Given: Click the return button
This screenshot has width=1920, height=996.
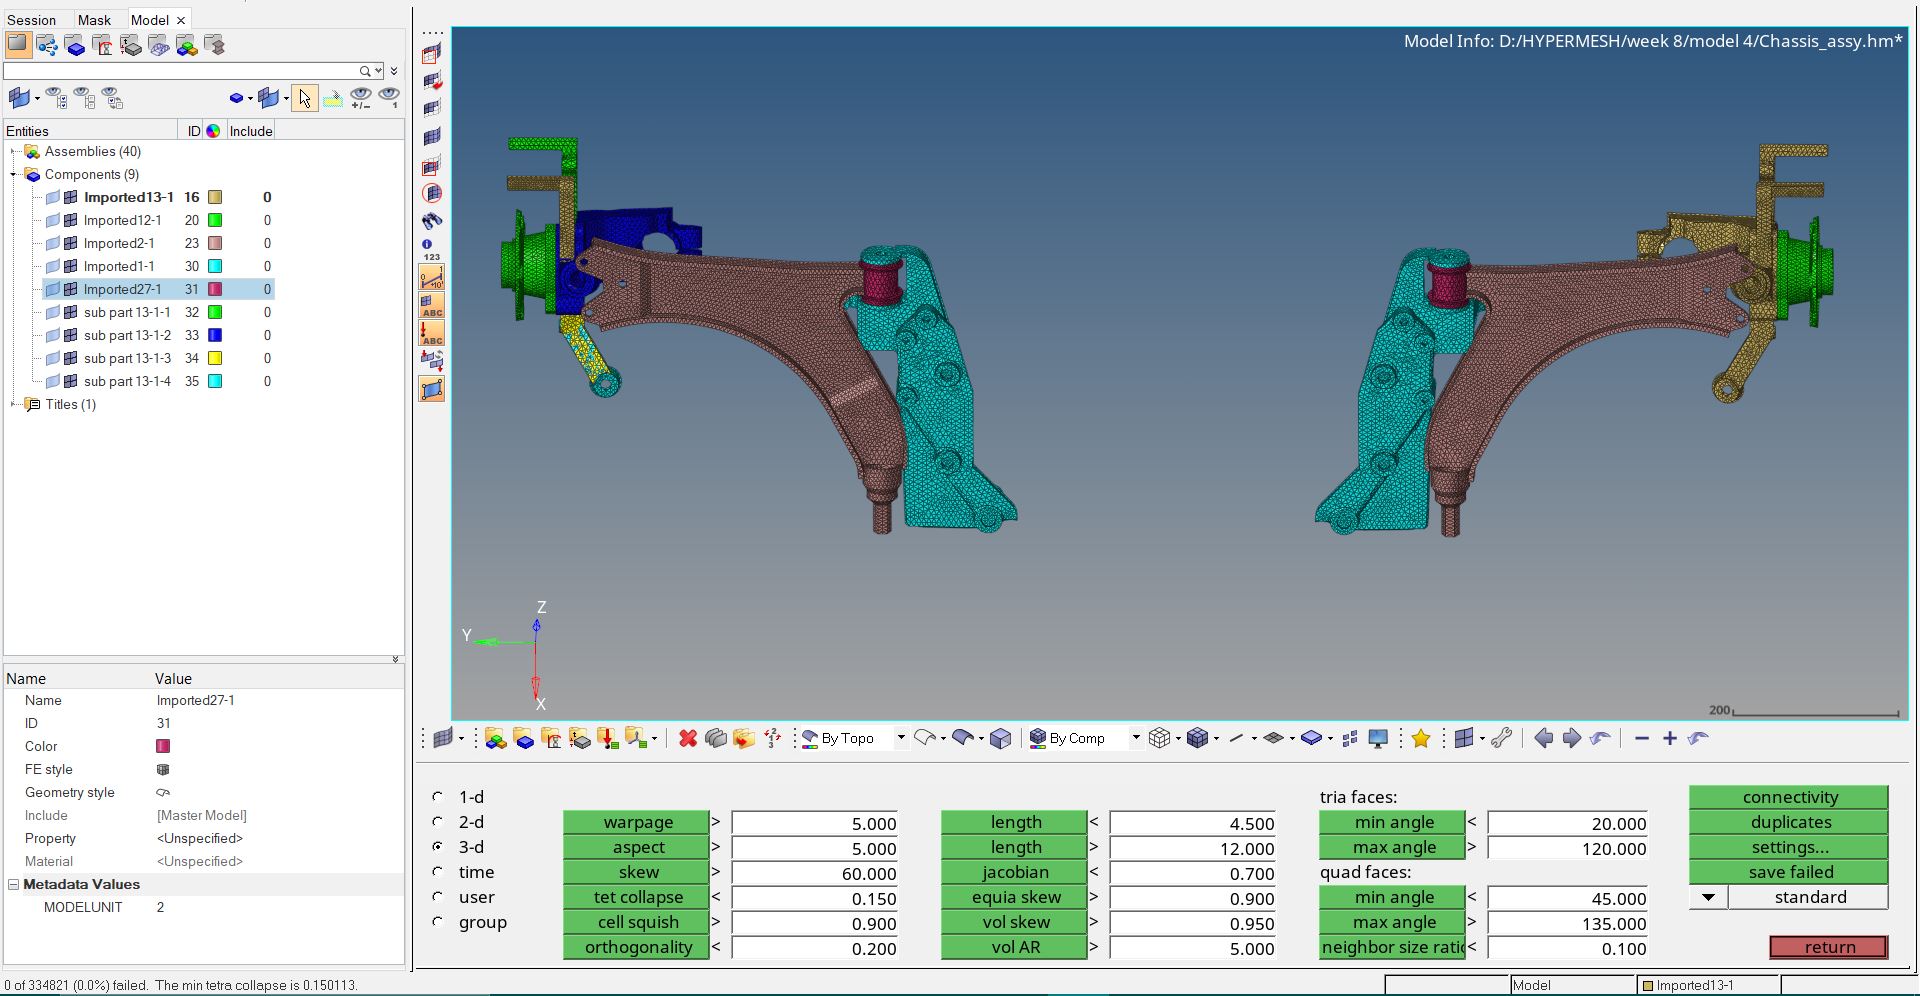Looking at the screenshot, I should click(x=1829, y=947).
